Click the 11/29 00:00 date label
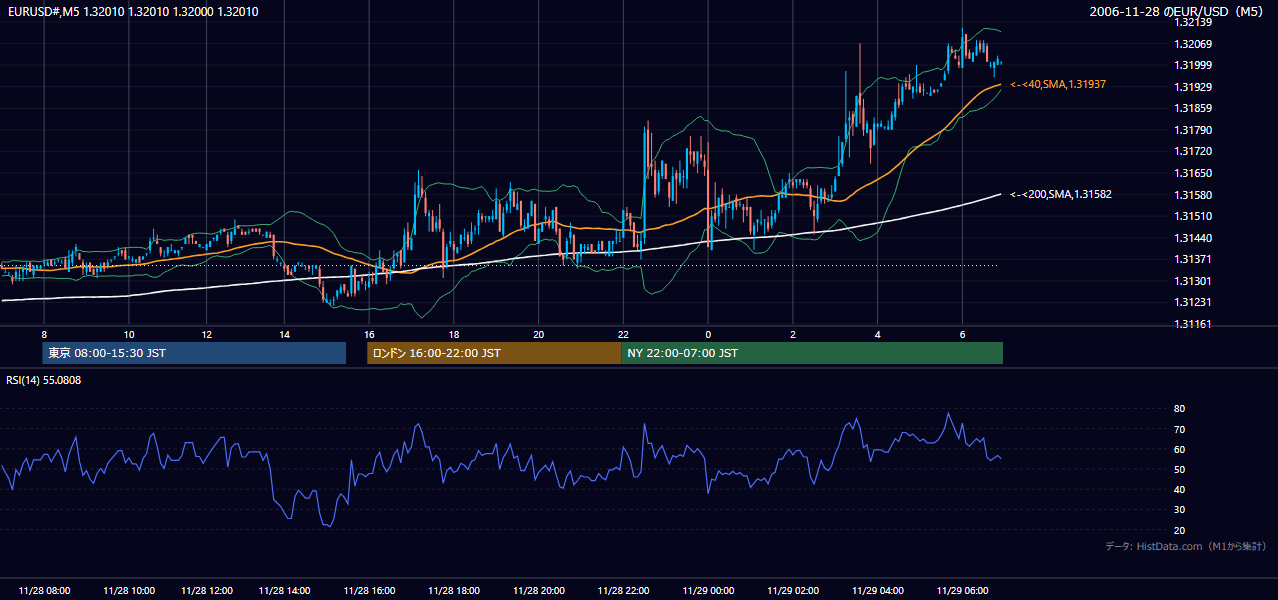 point(708,591)
